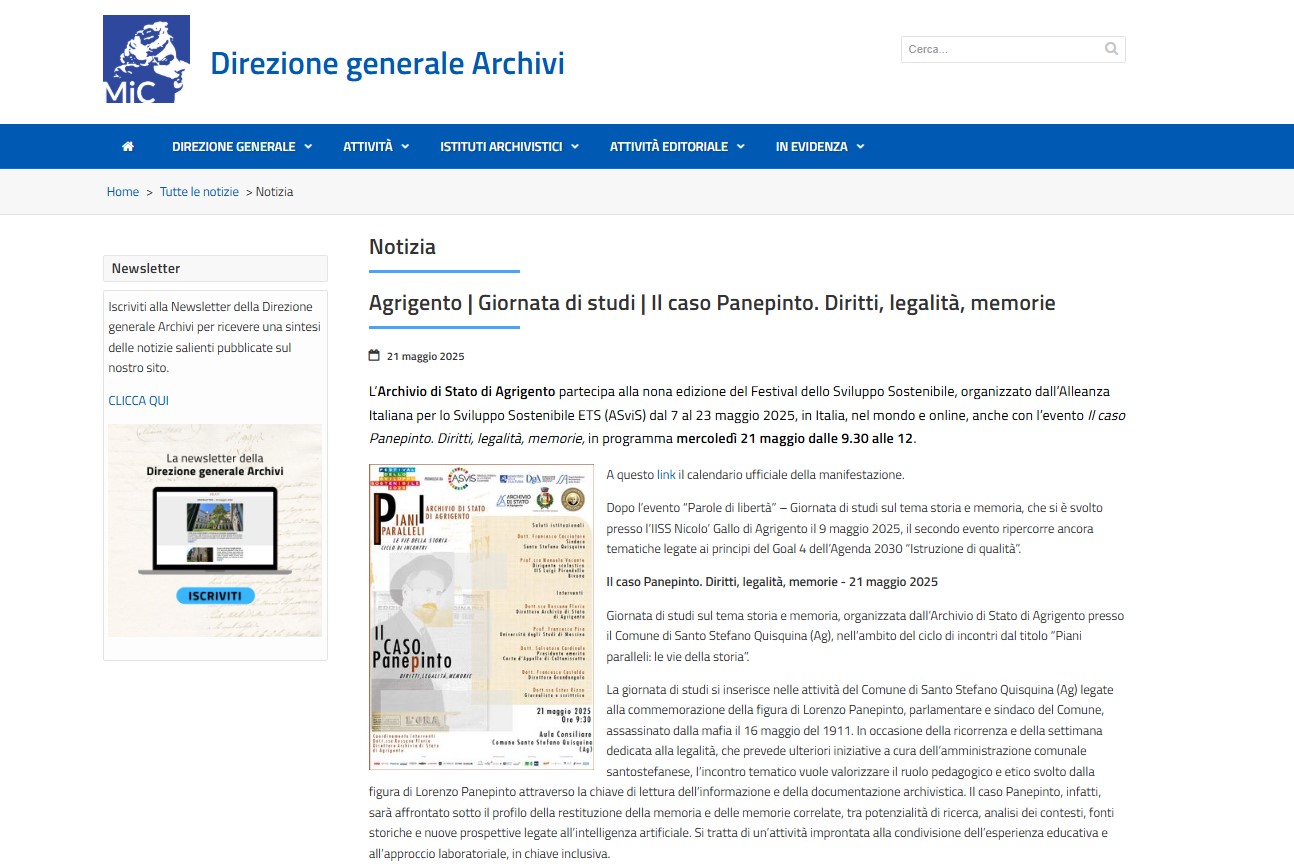Click the home icon in navigation bar
The width and height of the screenshot is (1294, 867).
tap(128, 146)
